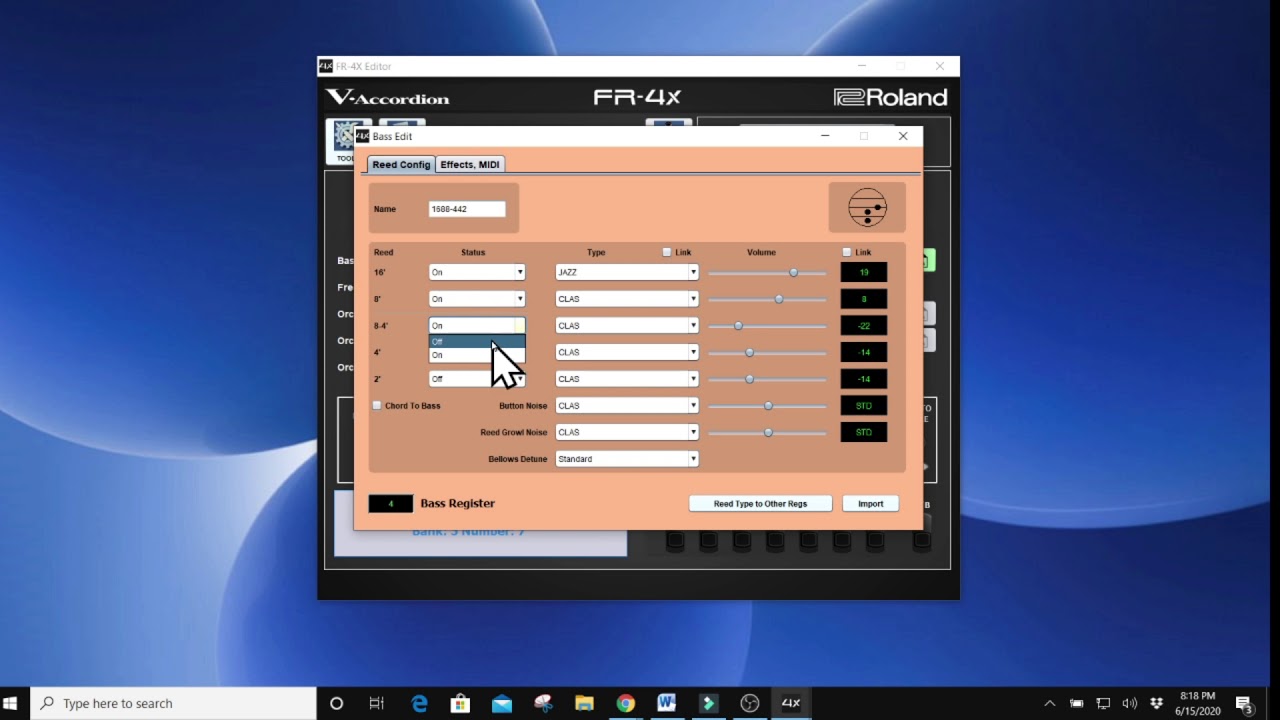Expand the Button Noise type dropdown
1280x720 pixels.
point(627,405)
